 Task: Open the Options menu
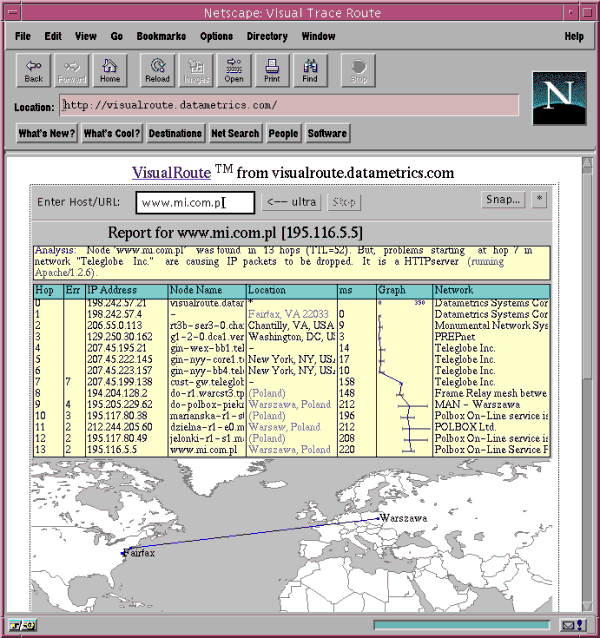point(216,36)
